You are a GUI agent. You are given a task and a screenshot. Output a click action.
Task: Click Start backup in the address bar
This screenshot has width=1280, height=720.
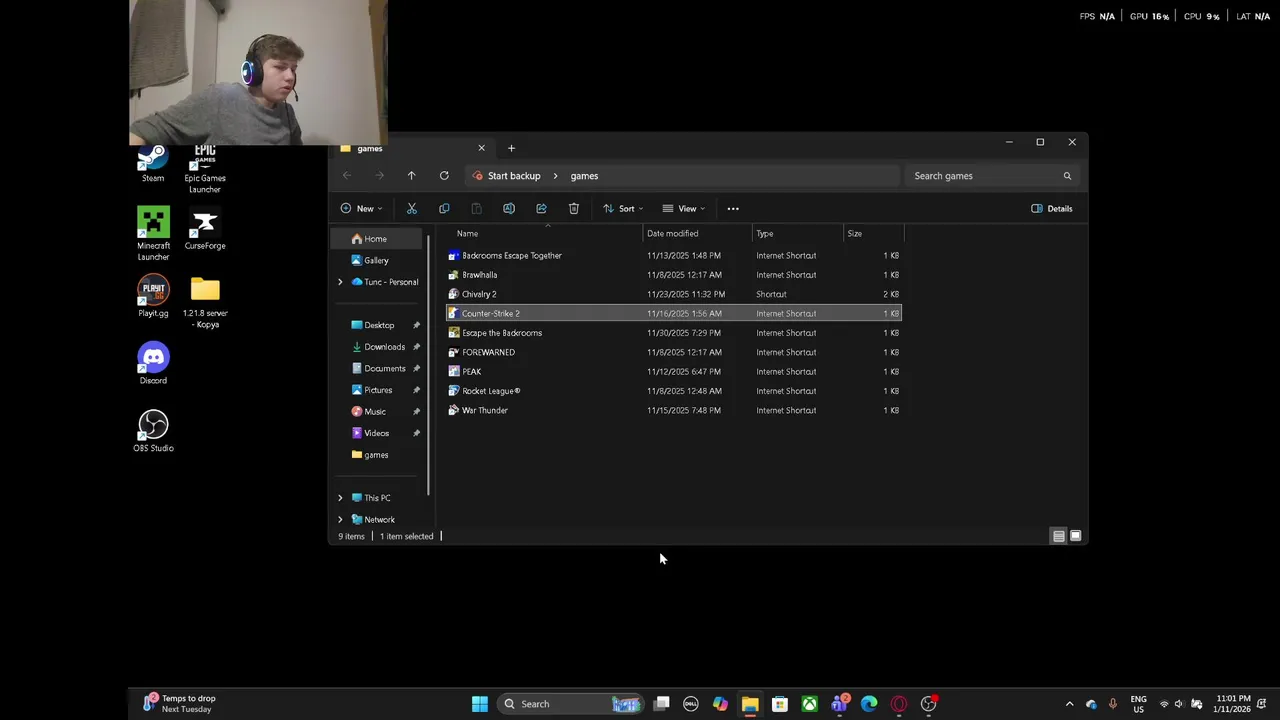[514, 176]
